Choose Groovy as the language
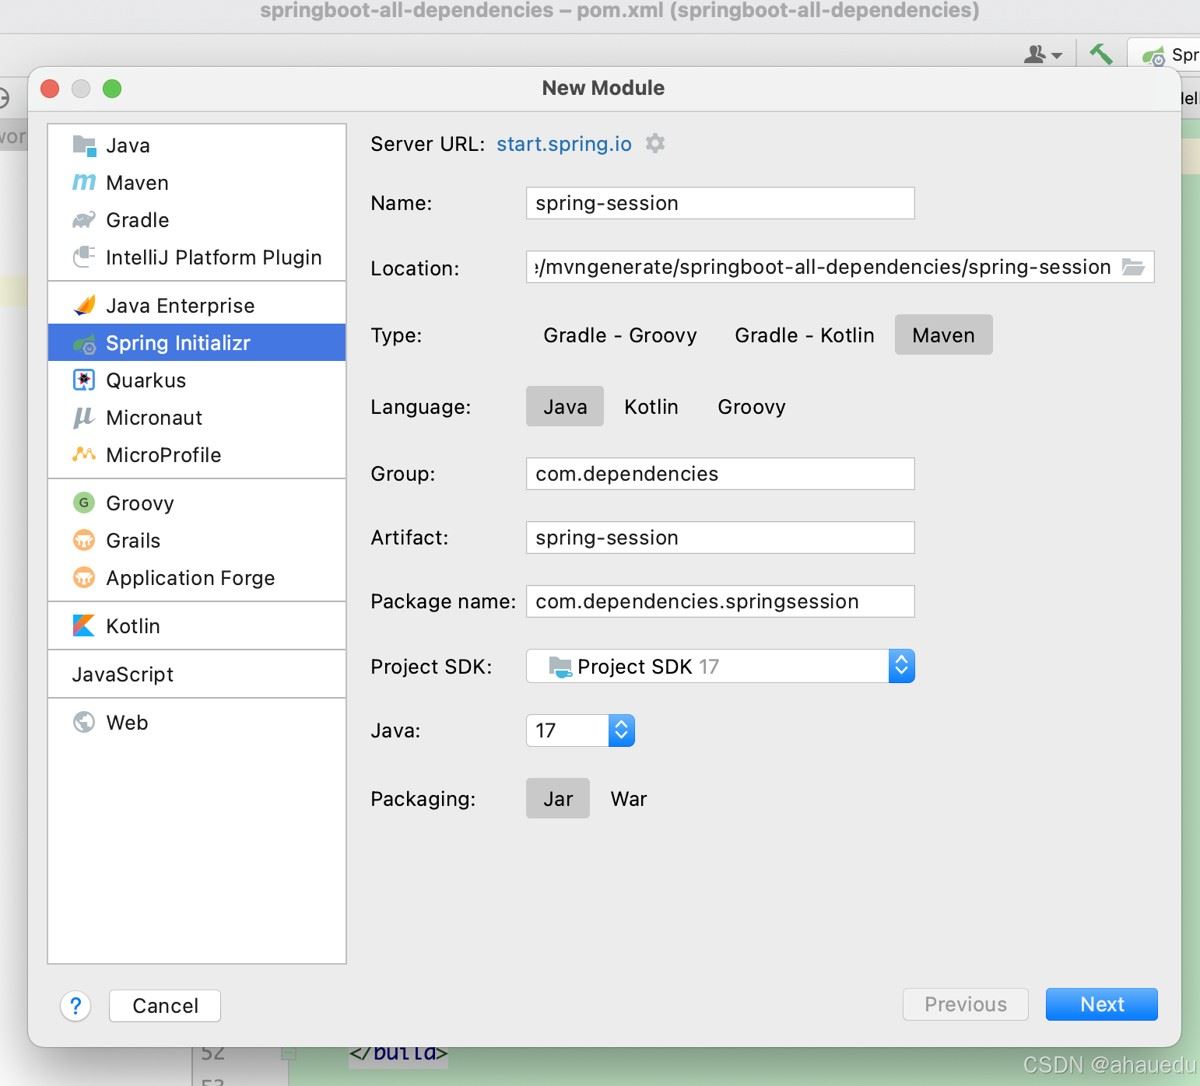Viewport: 1200px width, 1086px height. click(751, 407)
